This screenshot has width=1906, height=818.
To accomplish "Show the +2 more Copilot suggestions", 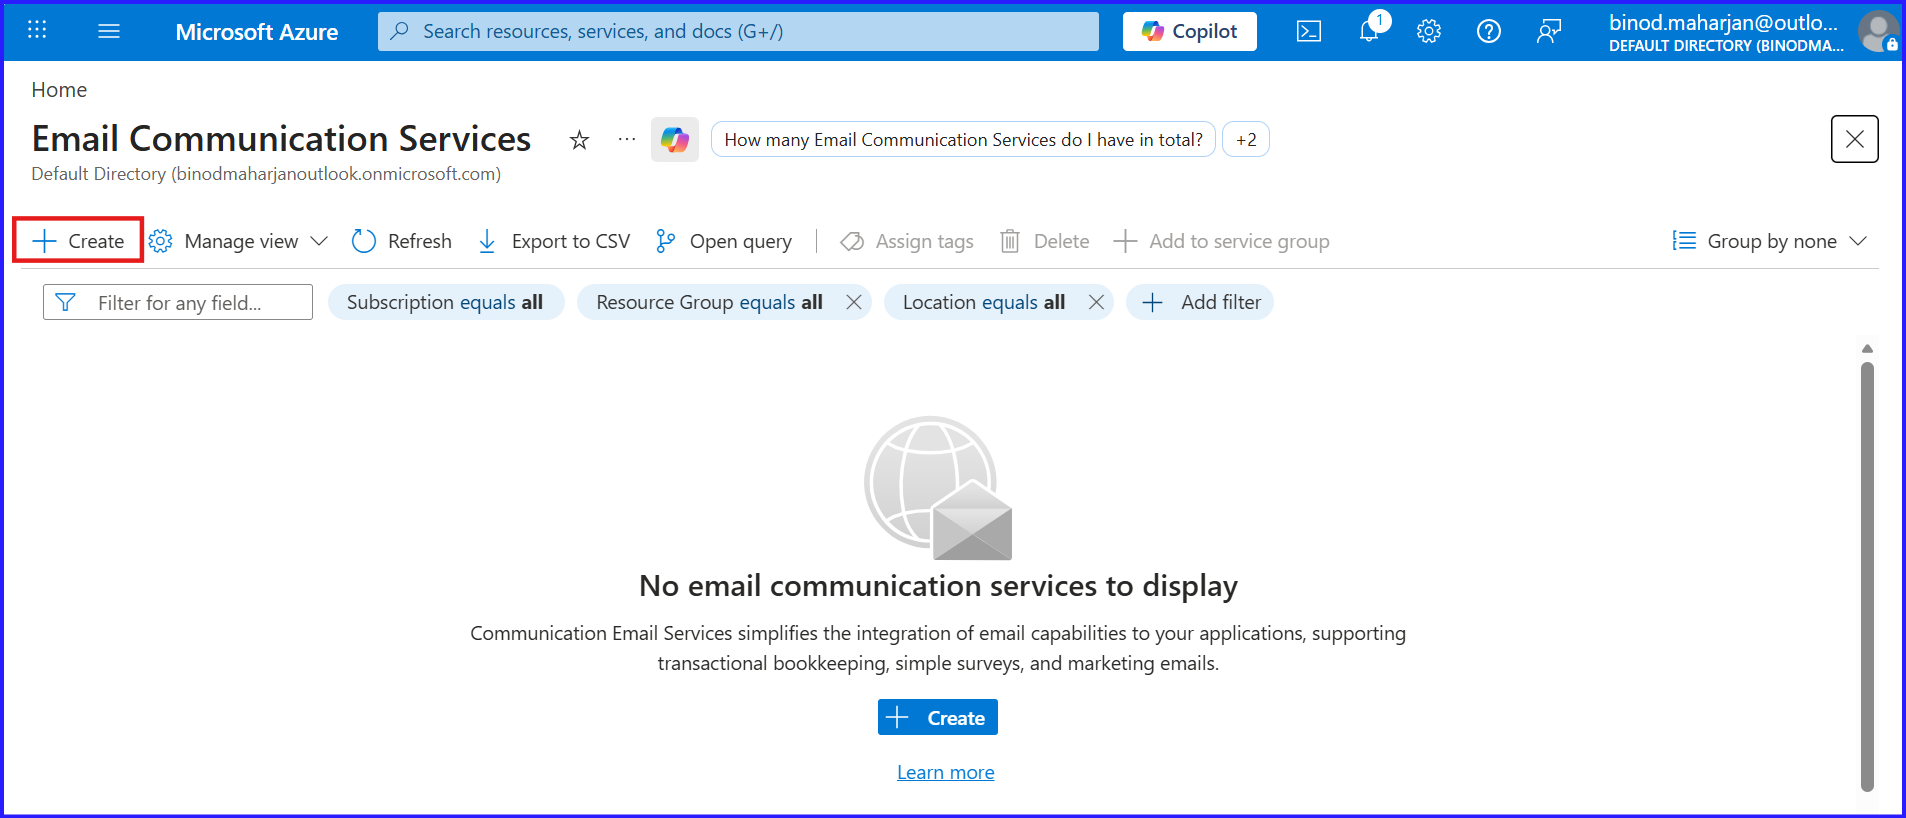I will 1246,140.
